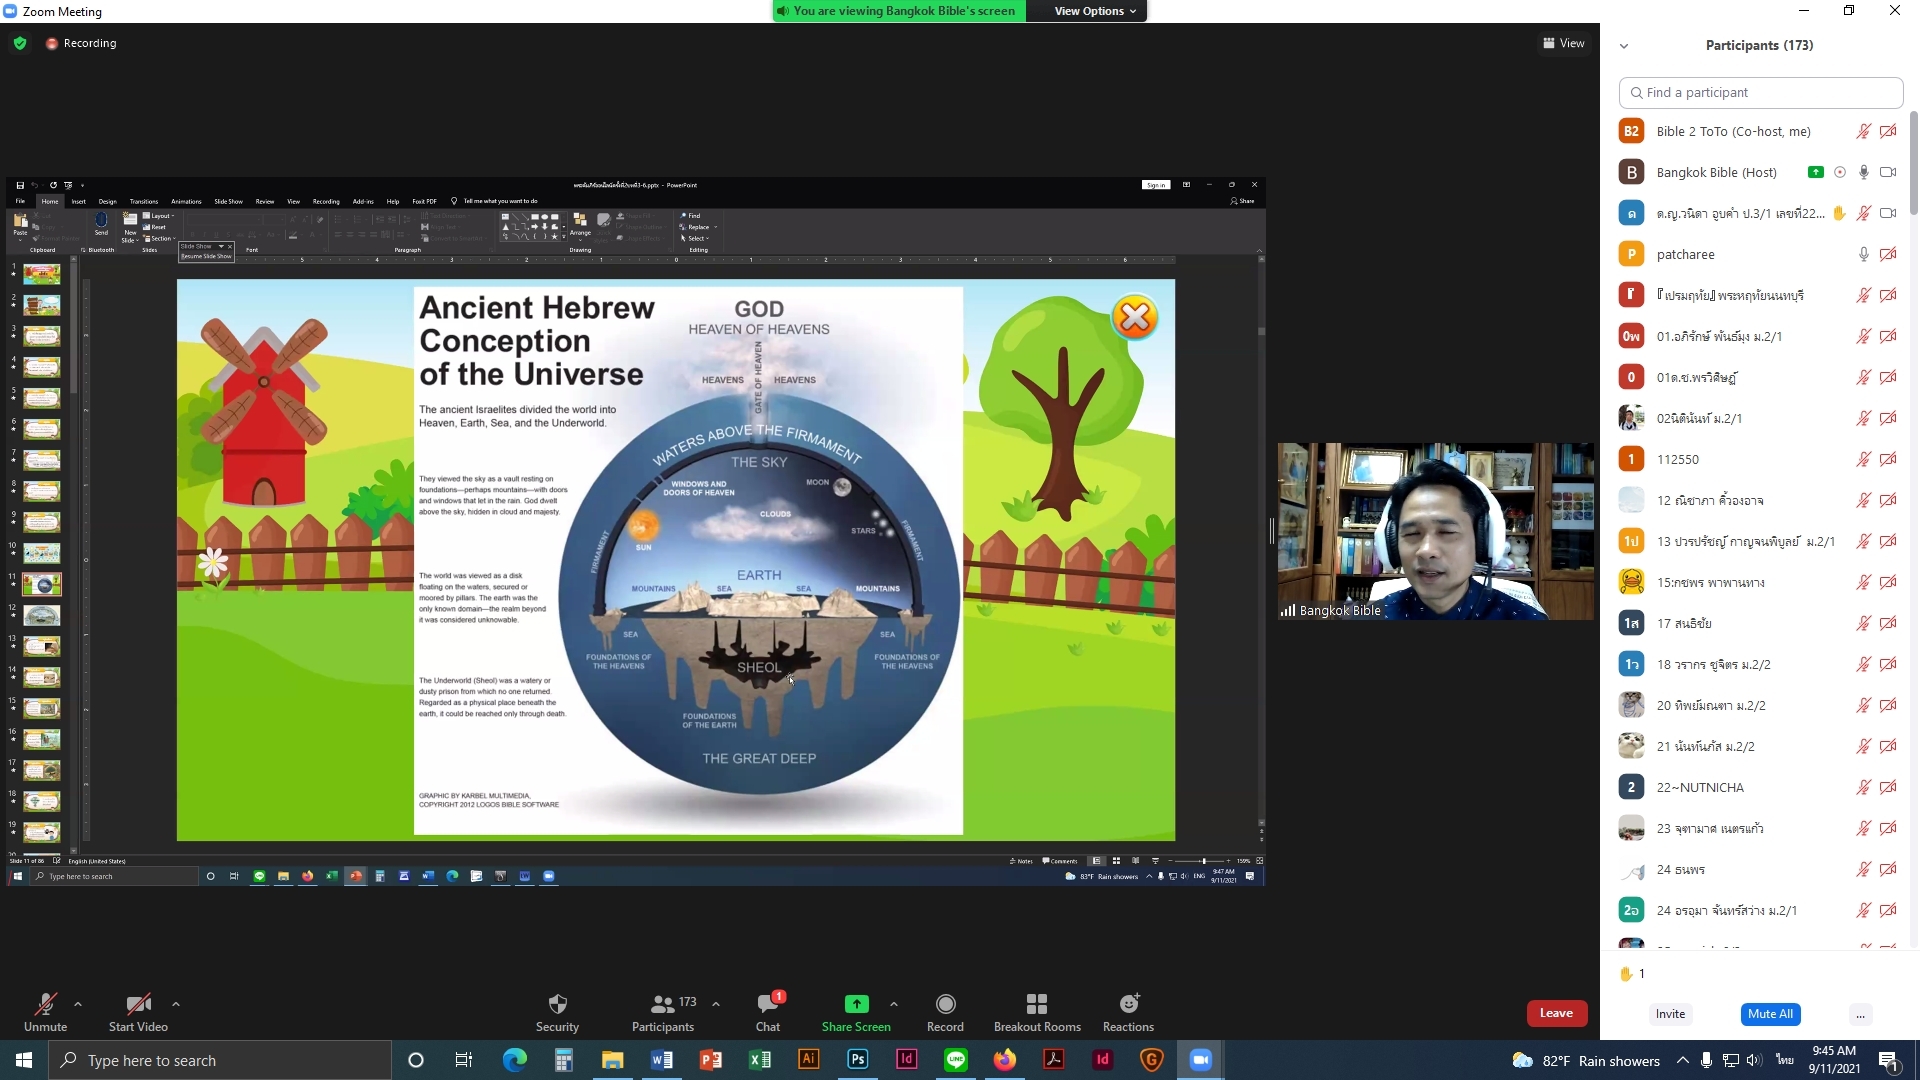1920x1080 pixels.
Task: Toggle patcharee's camera icon
Action: pyautogui.click(x=1888, y=254)
